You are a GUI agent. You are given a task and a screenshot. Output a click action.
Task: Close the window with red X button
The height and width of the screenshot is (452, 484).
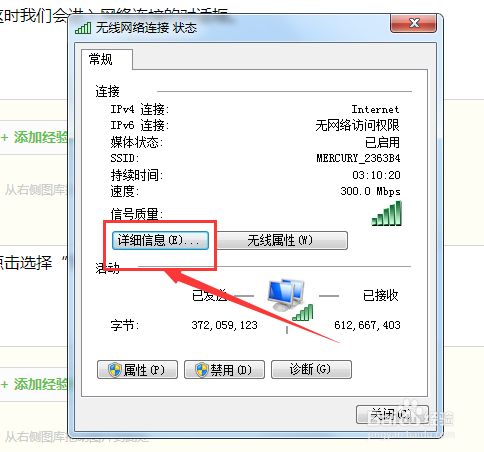(413, 23)
